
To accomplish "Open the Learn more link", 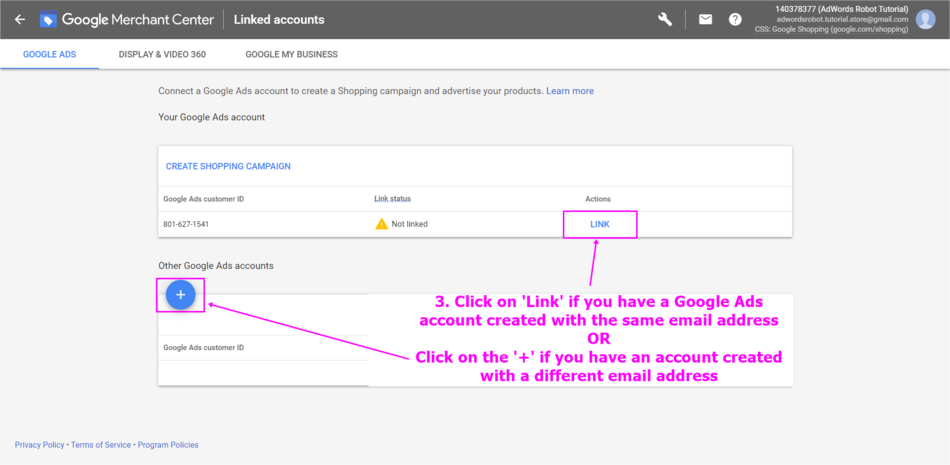I will [570, 91].
